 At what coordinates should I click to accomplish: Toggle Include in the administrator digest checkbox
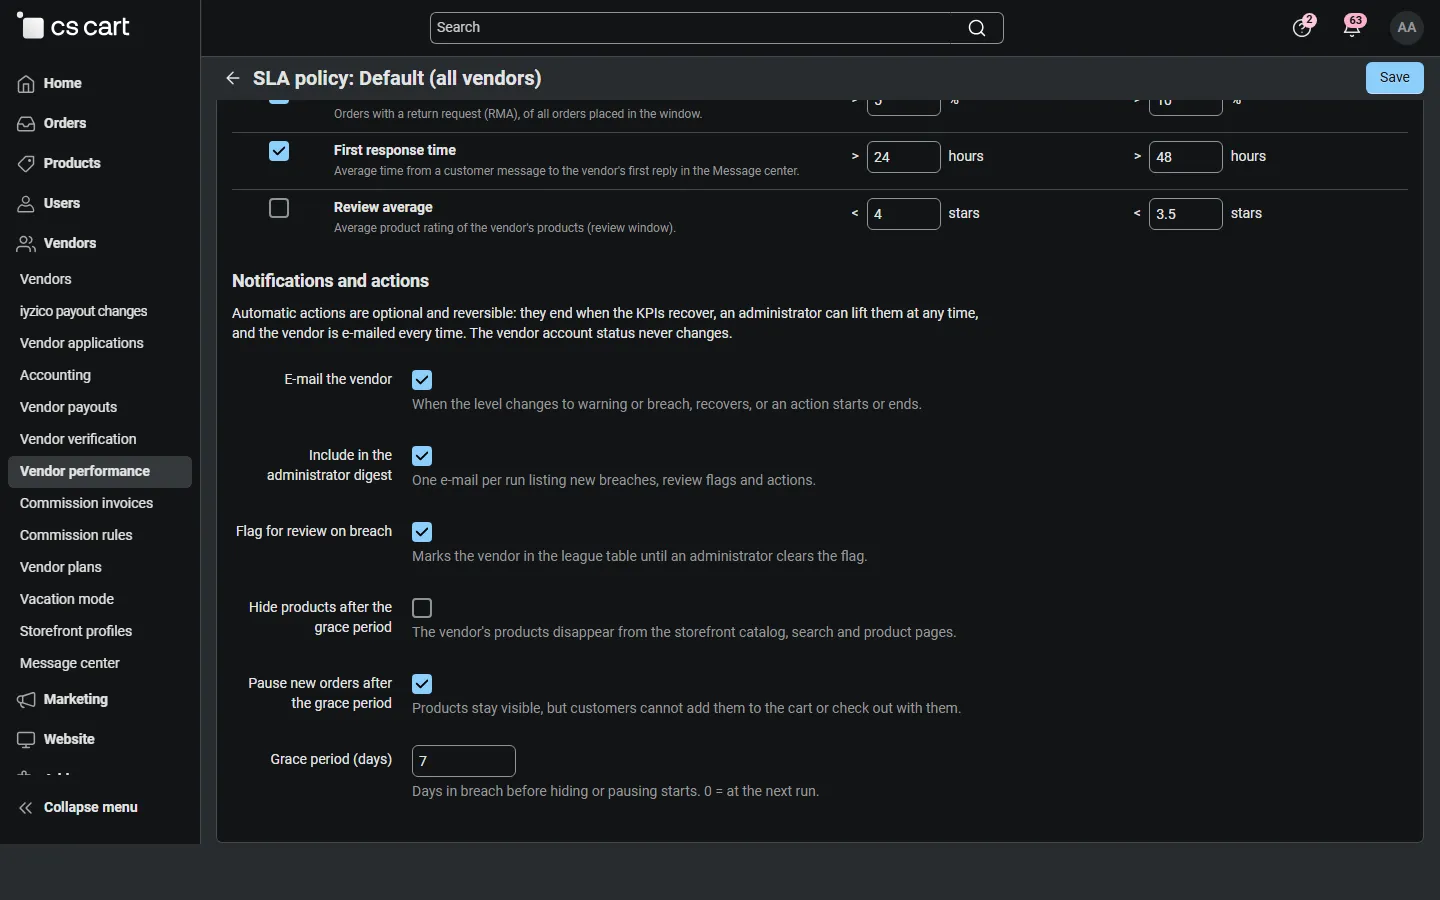pos(422,456)
